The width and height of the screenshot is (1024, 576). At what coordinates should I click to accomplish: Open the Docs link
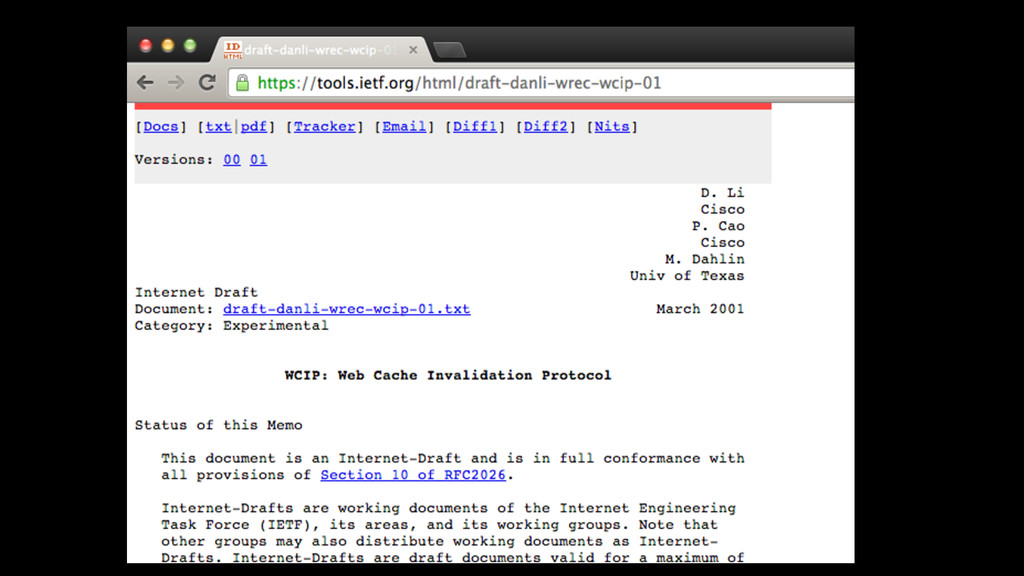tap(161, 127)
